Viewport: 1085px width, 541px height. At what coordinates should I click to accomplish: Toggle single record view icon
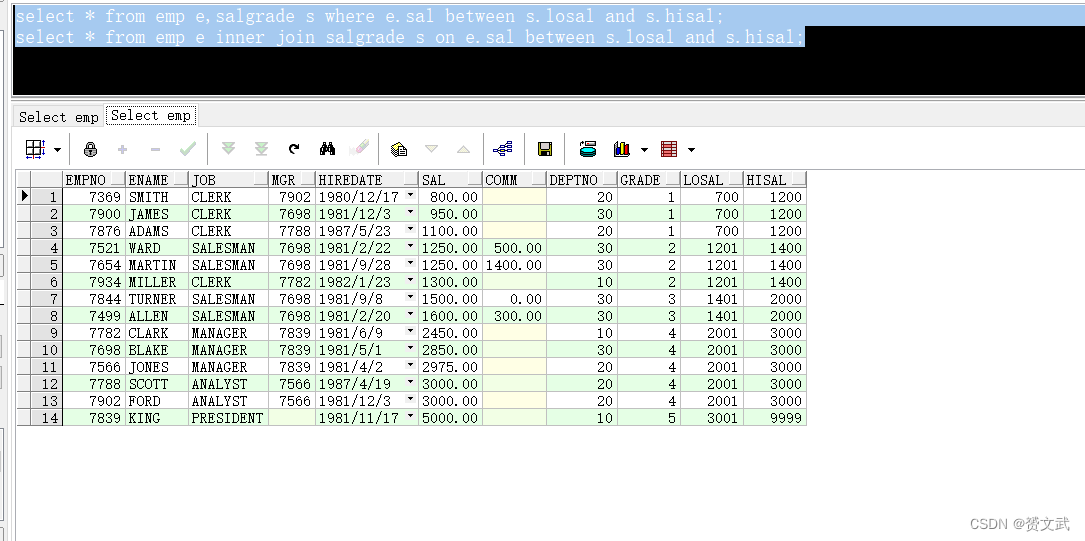pos(399,149)
